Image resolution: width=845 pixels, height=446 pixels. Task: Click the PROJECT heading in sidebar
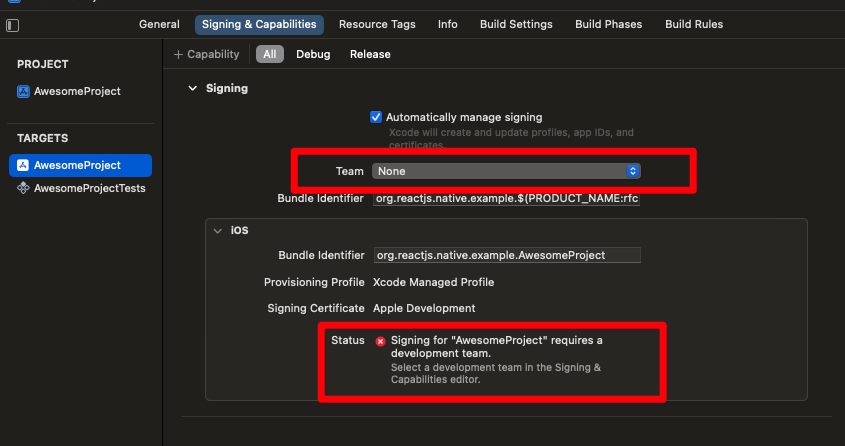[x=43, y=64]
